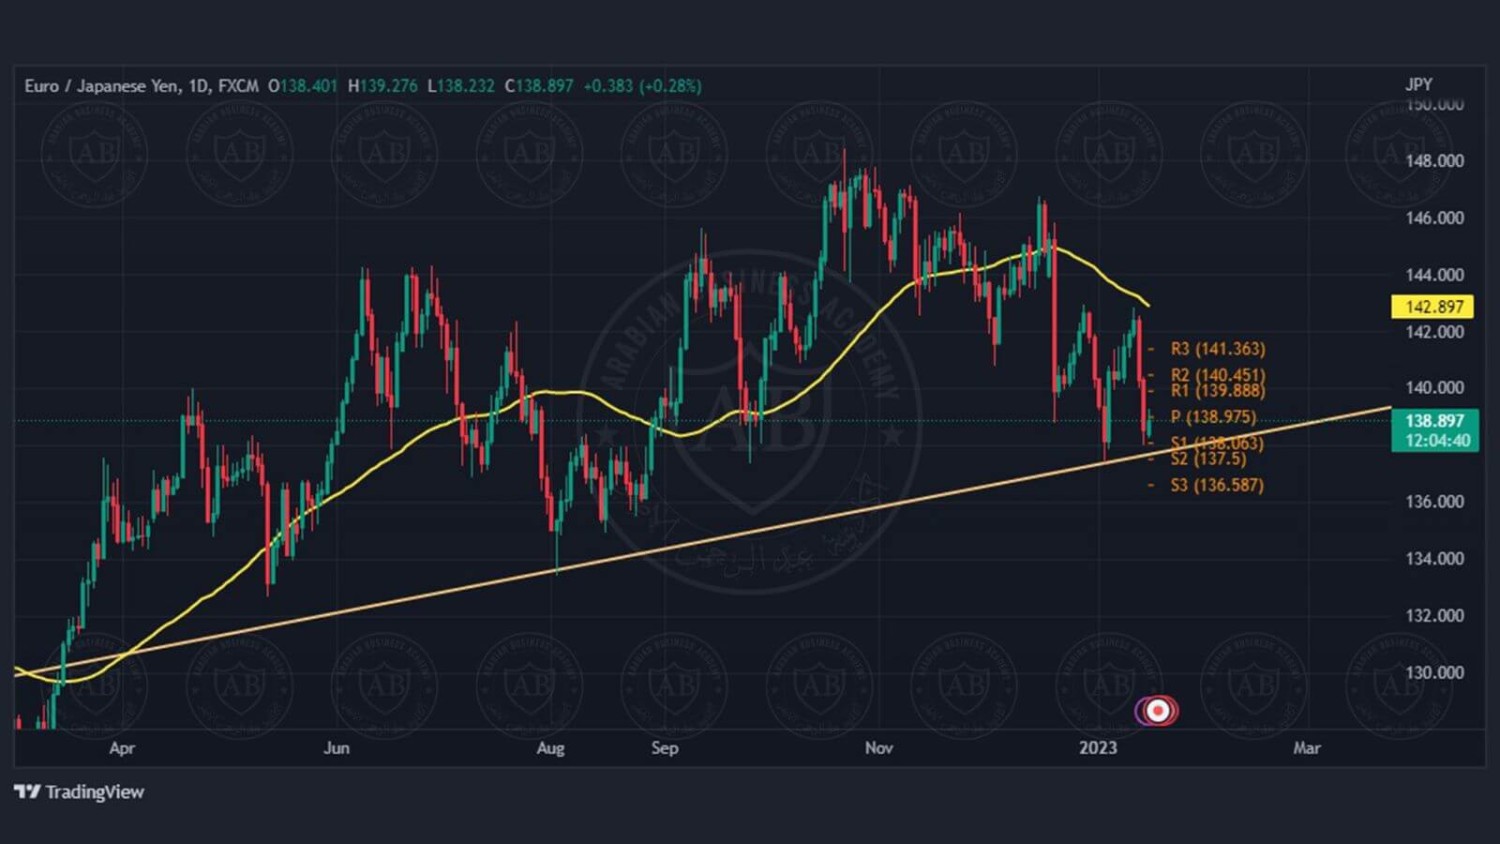Click the Apr label on time axis
1500x844 pixels.
pos(122,748)
